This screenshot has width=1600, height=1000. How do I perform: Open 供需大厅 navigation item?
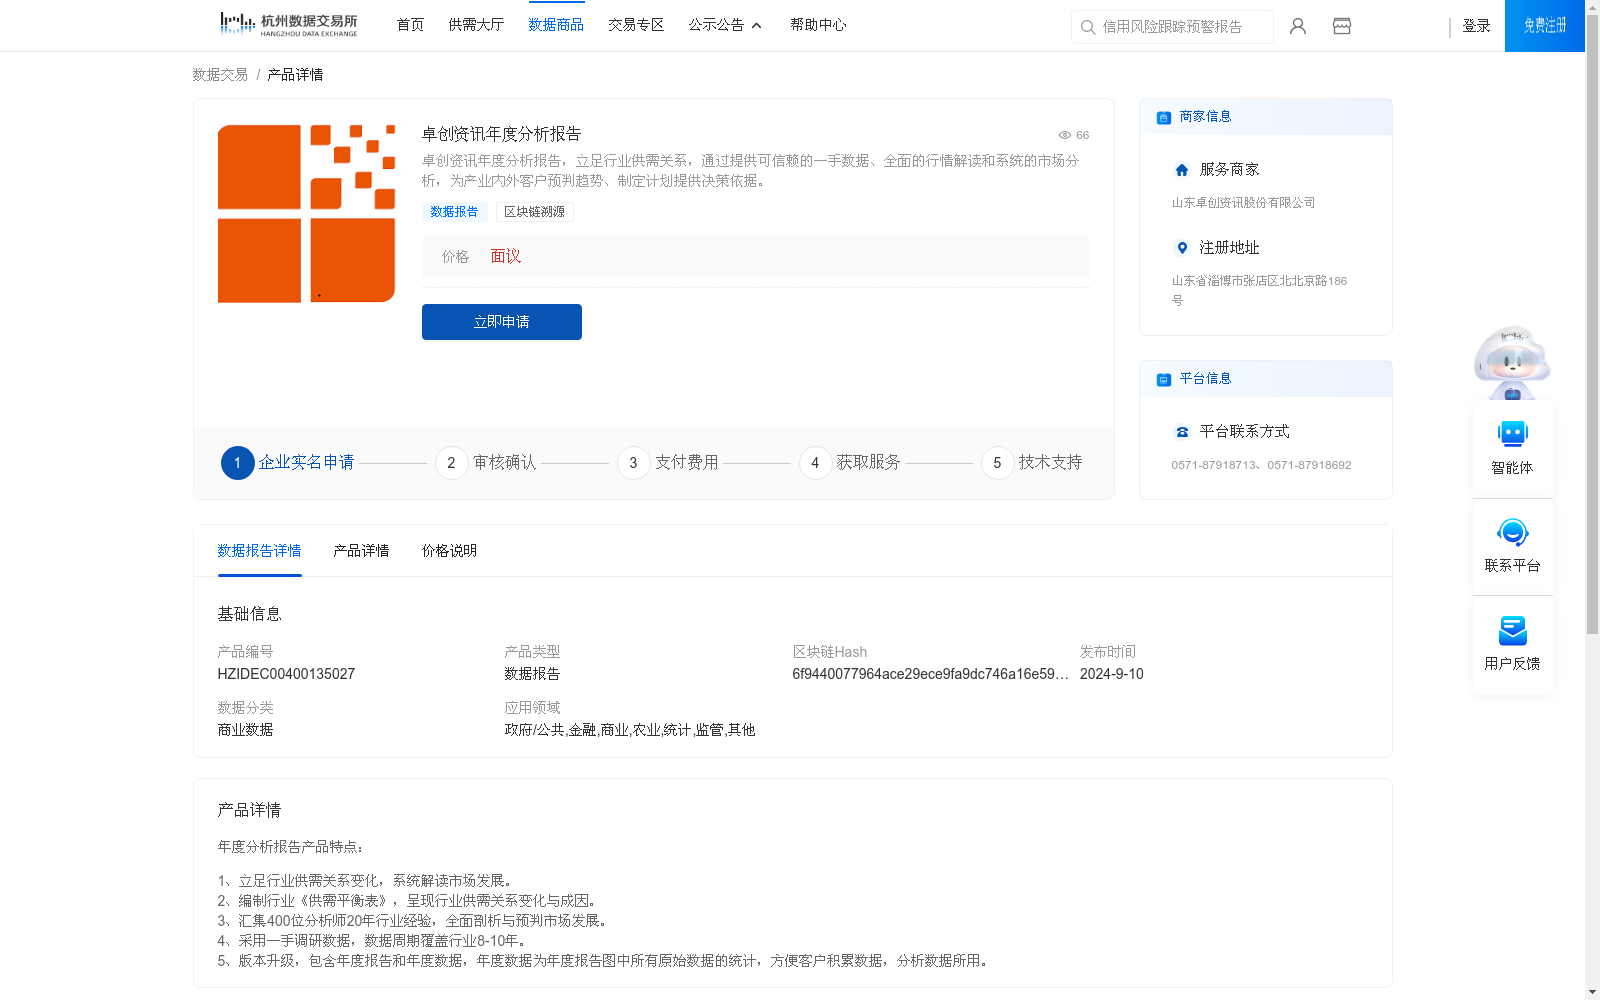476,25
